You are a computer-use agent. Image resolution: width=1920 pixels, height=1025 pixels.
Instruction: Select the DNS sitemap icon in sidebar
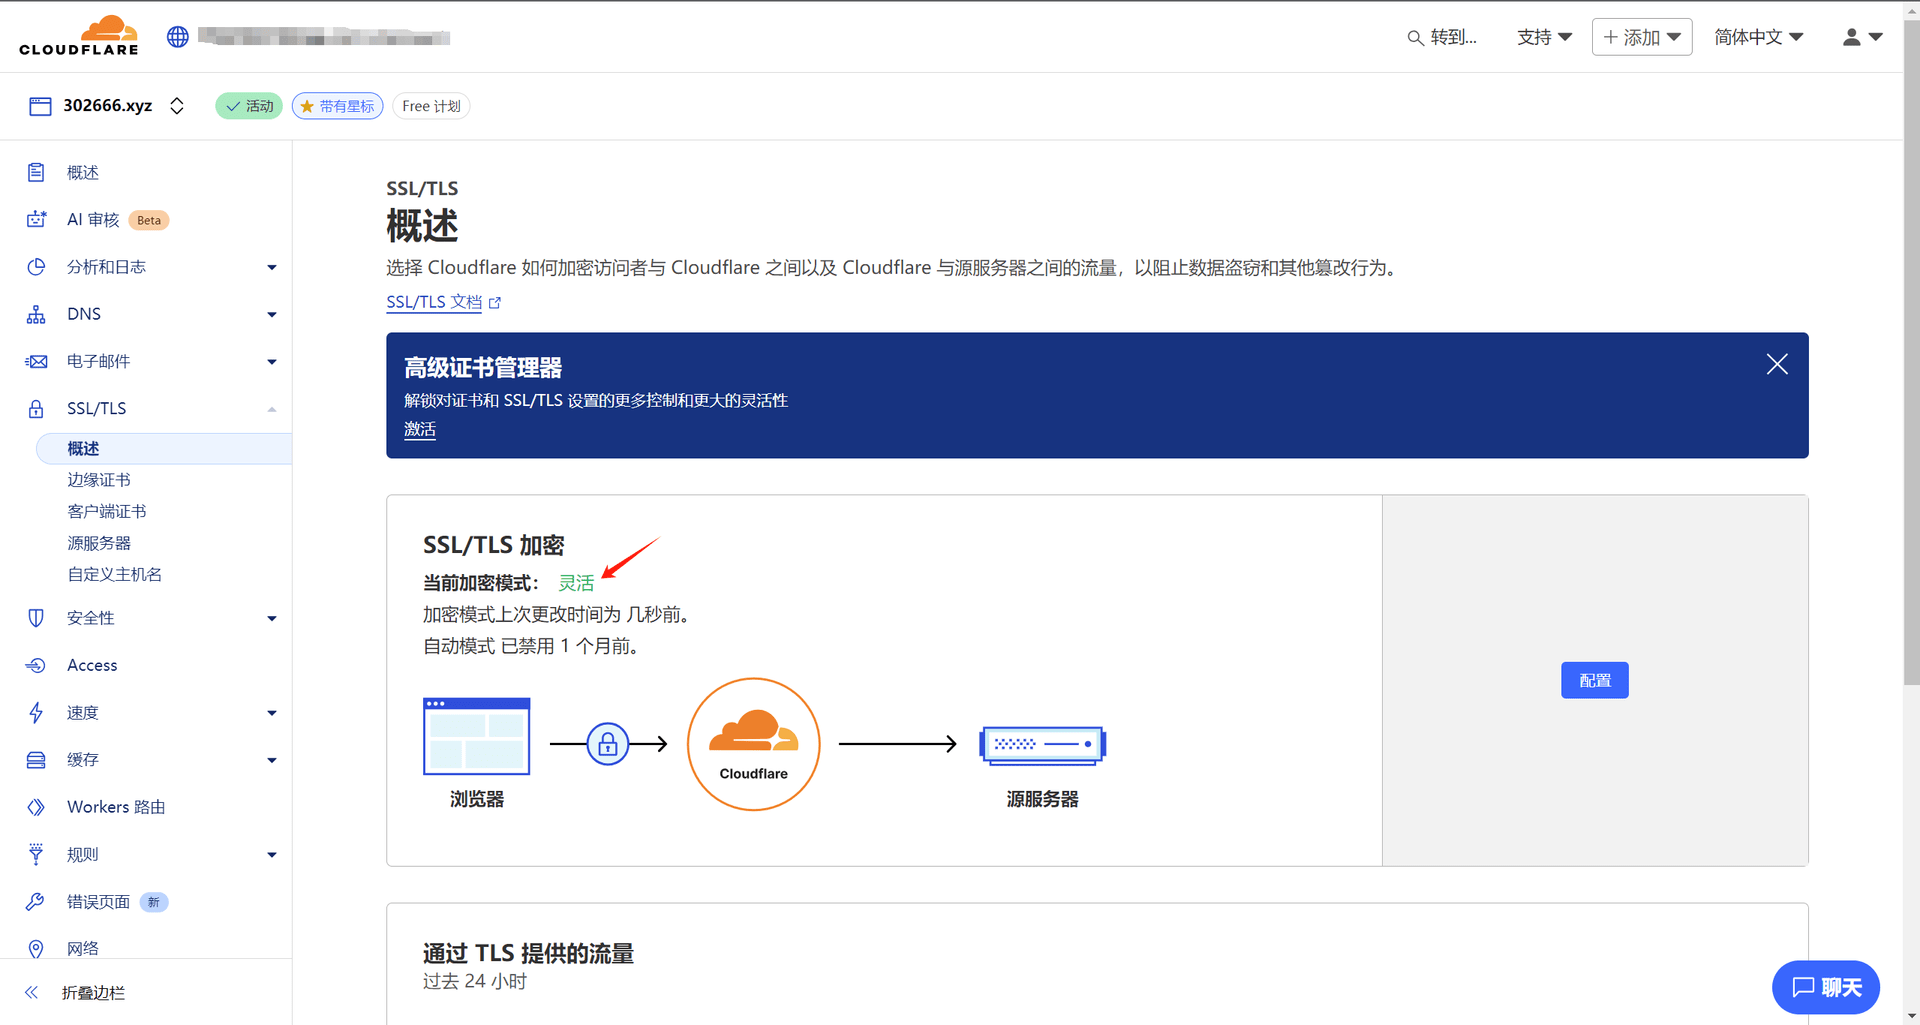36,313
